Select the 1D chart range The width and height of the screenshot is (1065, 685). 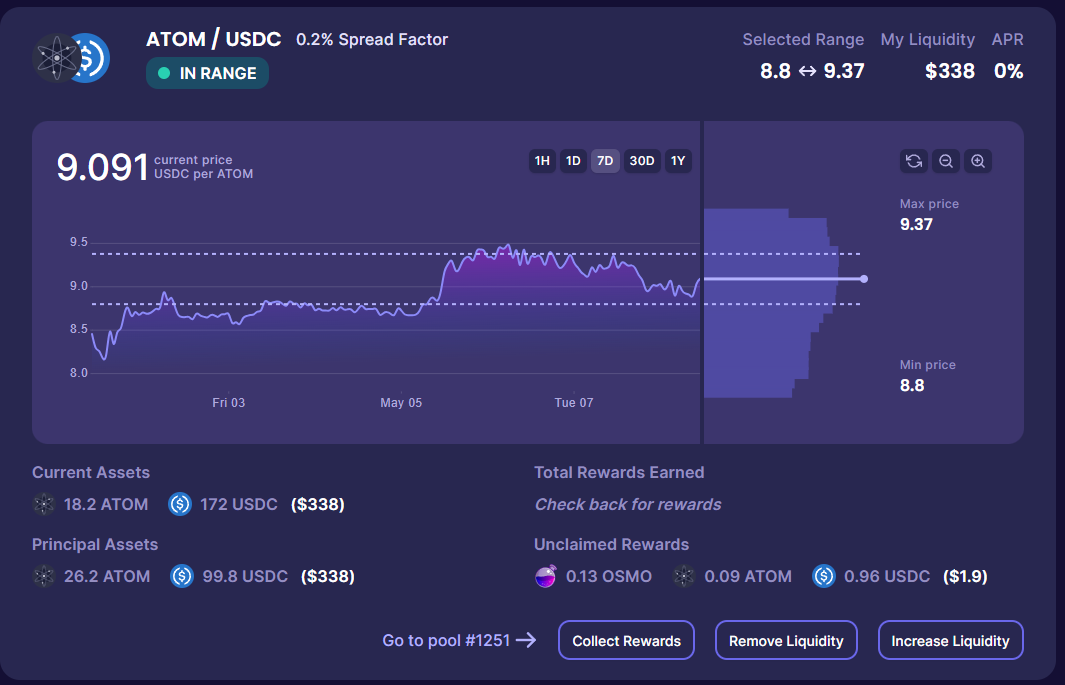573,161
